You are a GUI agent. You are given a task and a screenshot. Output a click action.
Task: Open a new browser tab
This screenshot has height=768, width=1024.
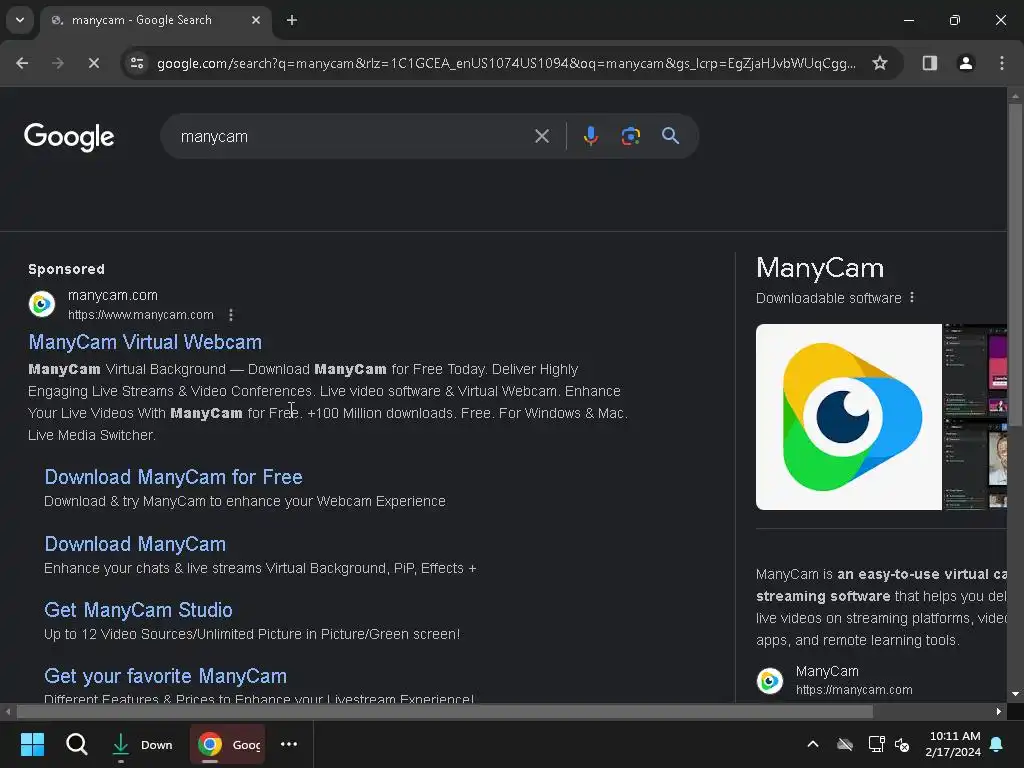pyautogui.click(x=292, y=20)
